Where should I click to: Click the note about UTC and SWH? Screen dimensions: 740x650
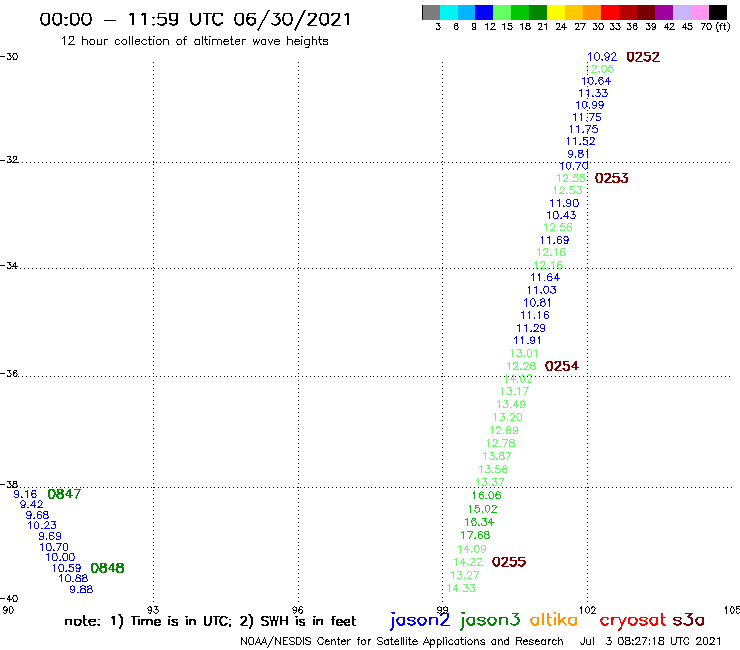coord(210,621)
